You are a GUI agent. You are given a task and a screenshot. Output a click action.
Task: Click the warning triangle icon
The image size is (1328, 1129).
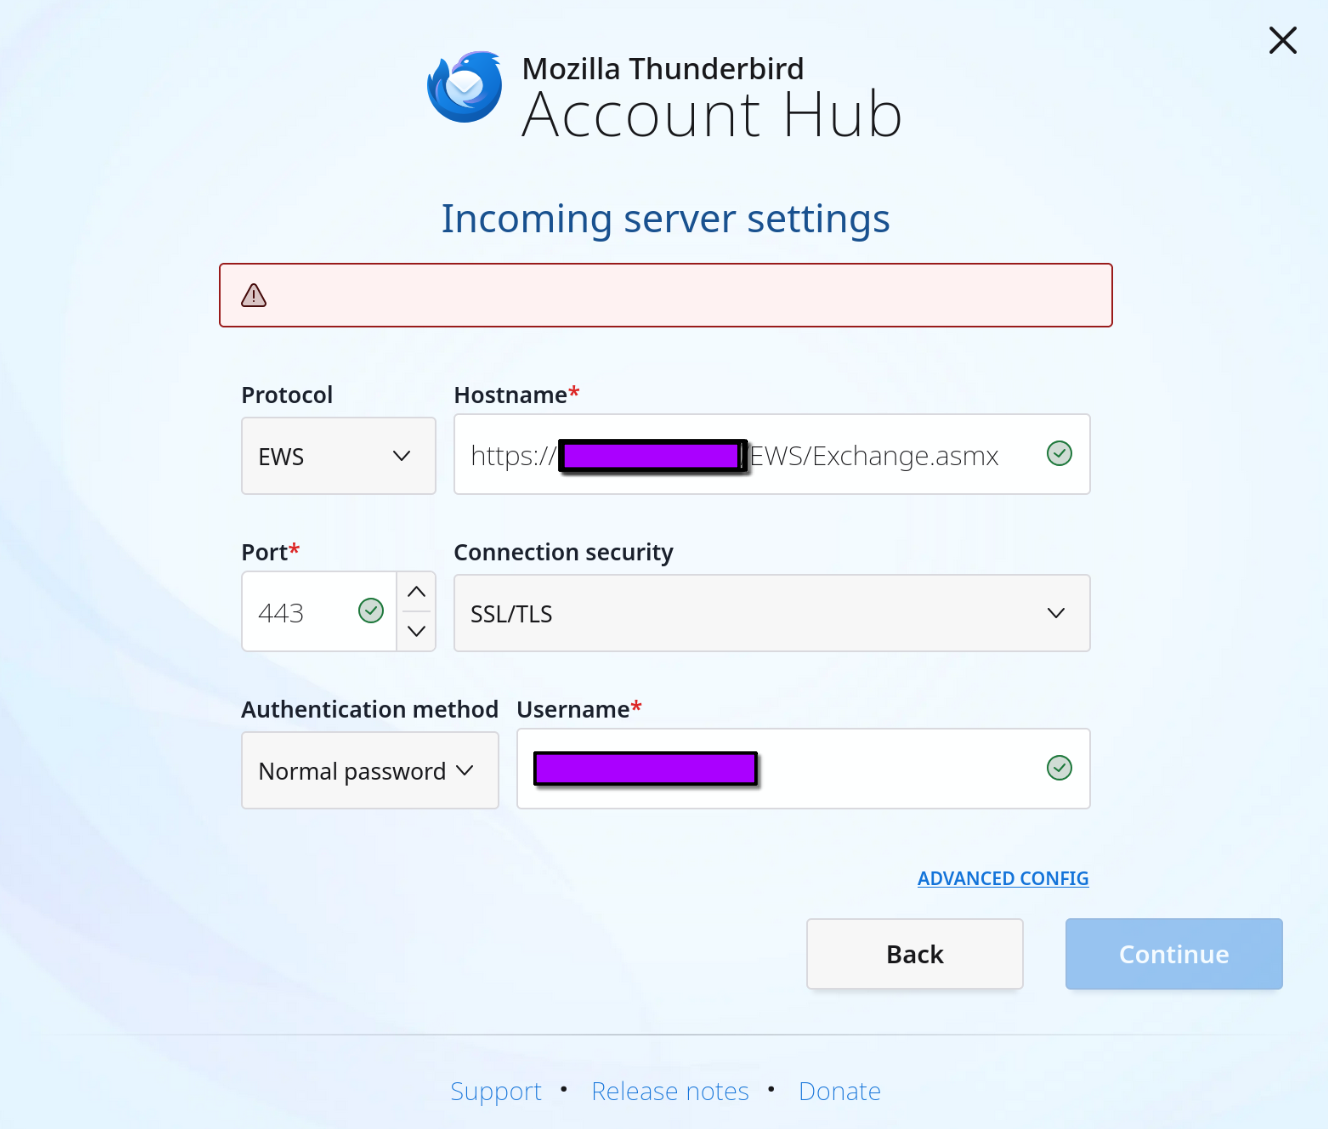pos(254,295)
